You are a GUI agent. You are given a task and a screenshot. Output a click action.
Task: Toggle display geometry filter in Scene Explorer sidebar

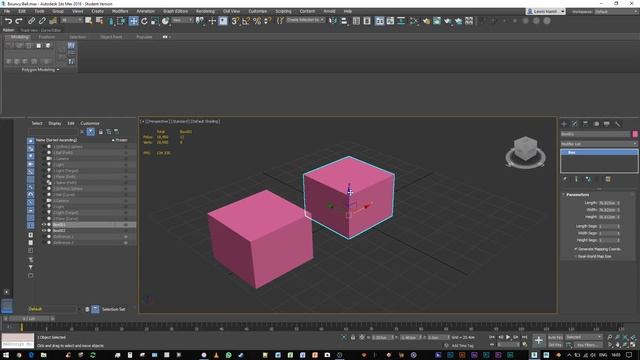click(x=31, y=141)
